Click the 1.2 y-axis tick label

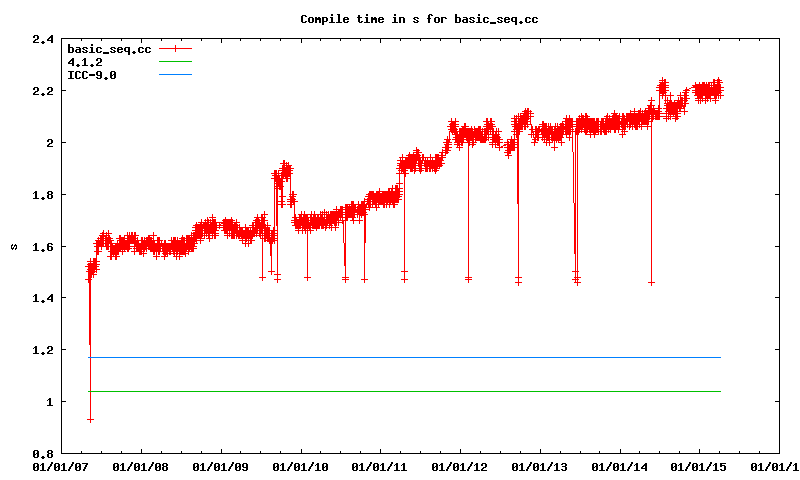(43, 350)
